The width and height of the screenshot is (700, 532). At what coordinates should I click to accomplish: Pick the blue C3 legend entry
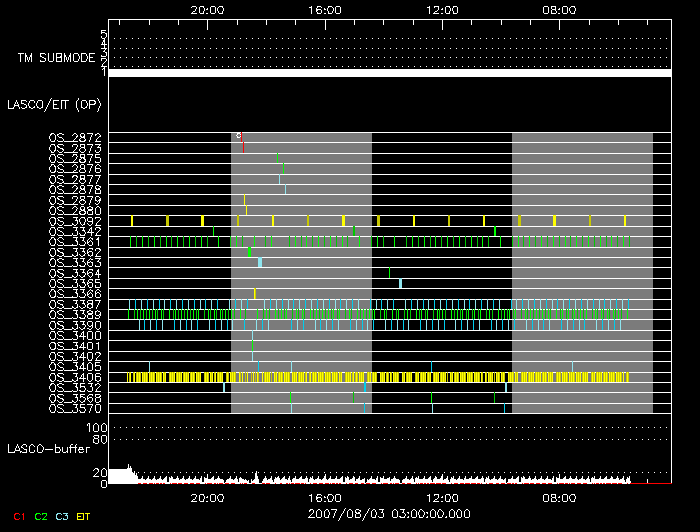63,516
